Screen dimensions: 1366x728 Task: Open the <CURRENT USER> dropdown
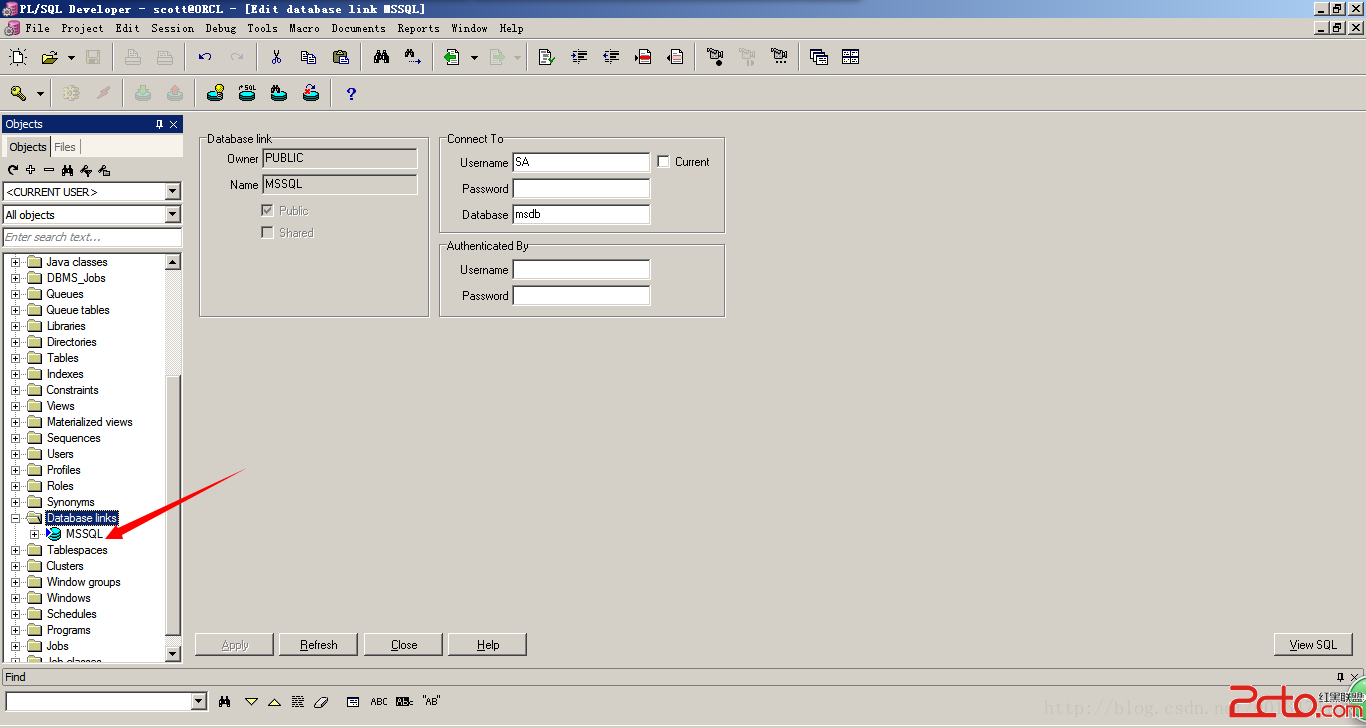(173, 191)
